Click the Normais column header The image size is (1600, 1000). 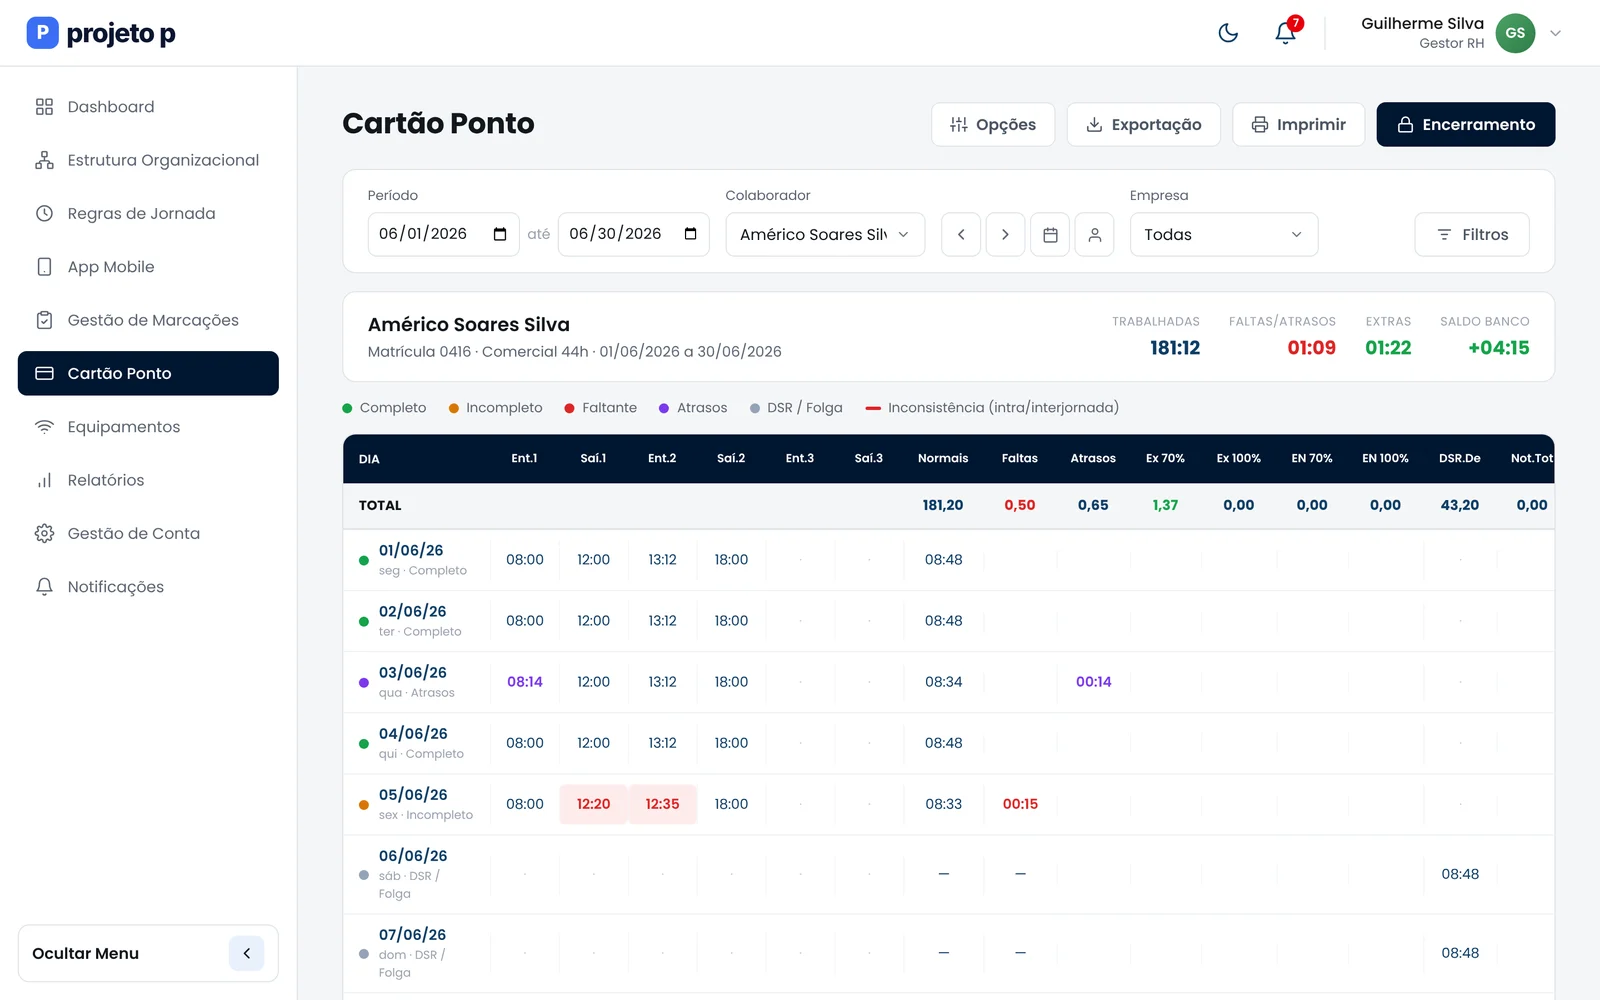943,458
